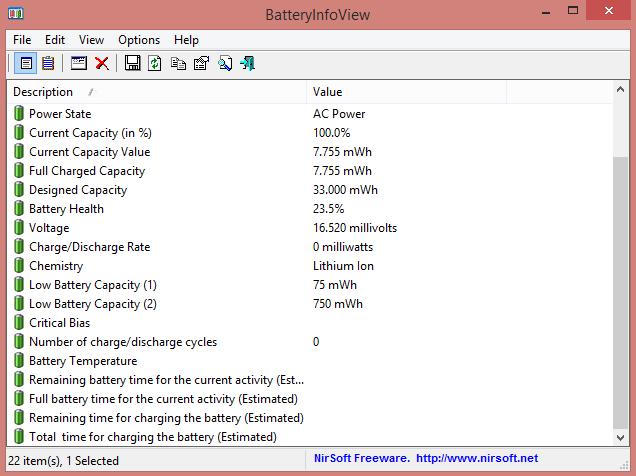The height and width of the screenshot is (476, 636).
Task: Visit the http://www.nirsoft.net link
Action: coord(477,458)
